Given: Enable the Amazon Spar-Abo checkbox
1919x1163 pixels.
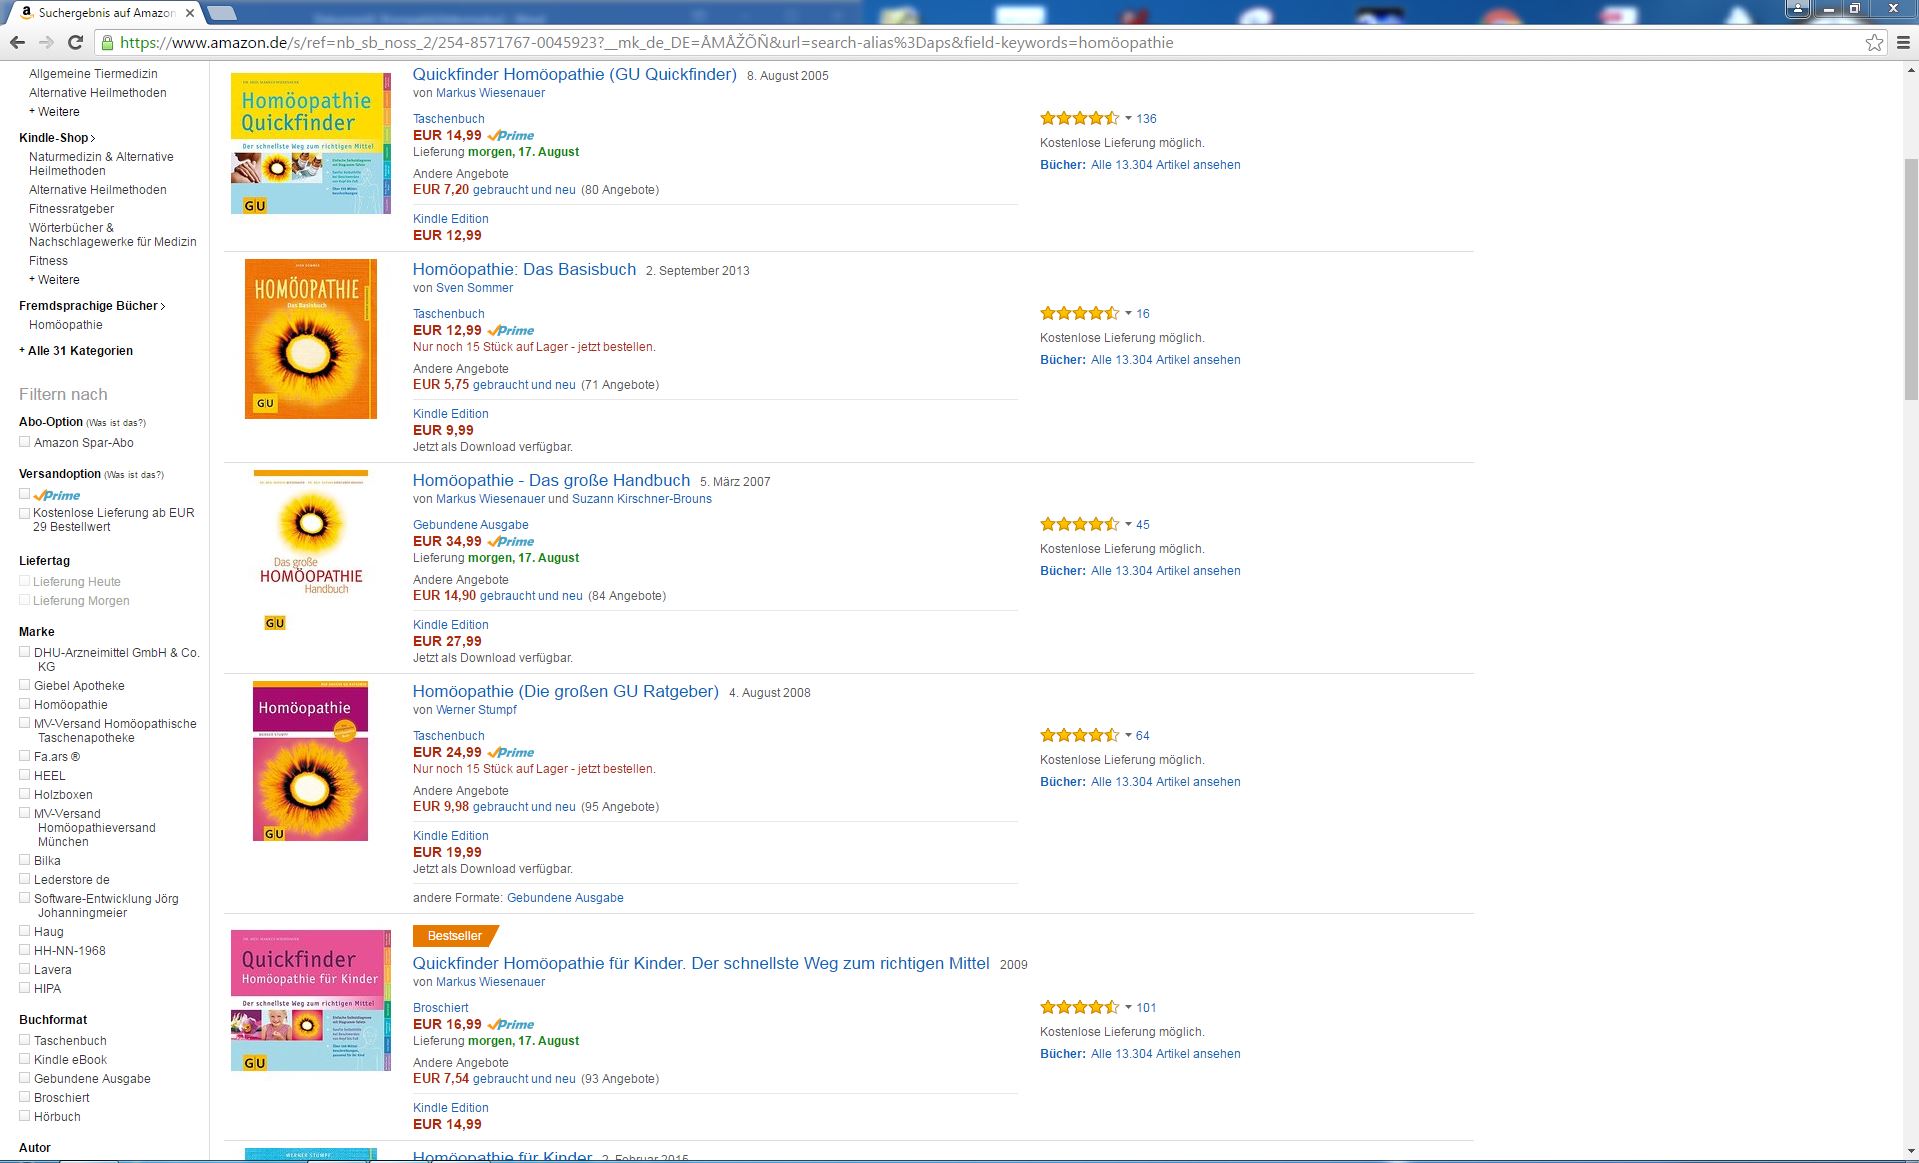Looking at the screenshot, I should coord(25,442).
